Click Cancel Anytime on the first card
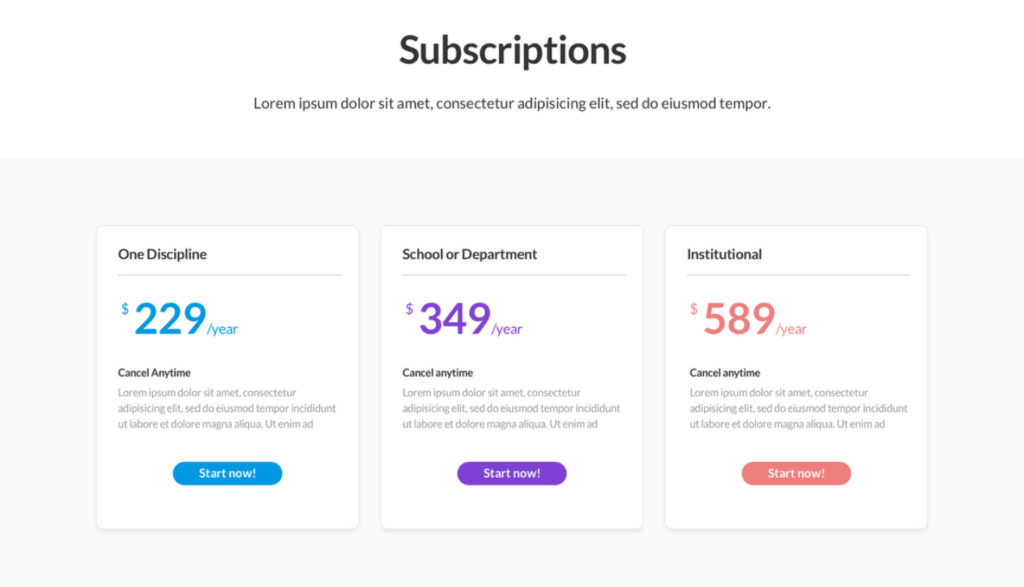This screenshot has height=587, width=1024. point(154,371)
